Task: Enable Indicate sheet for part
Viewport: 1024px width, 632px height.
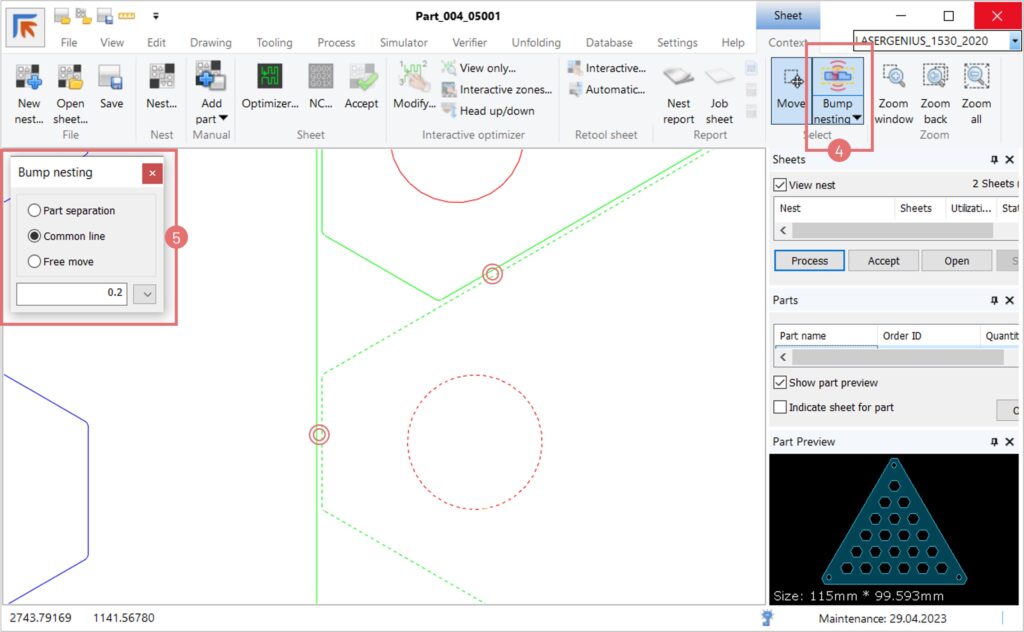Action: click(x=780, y=408)
